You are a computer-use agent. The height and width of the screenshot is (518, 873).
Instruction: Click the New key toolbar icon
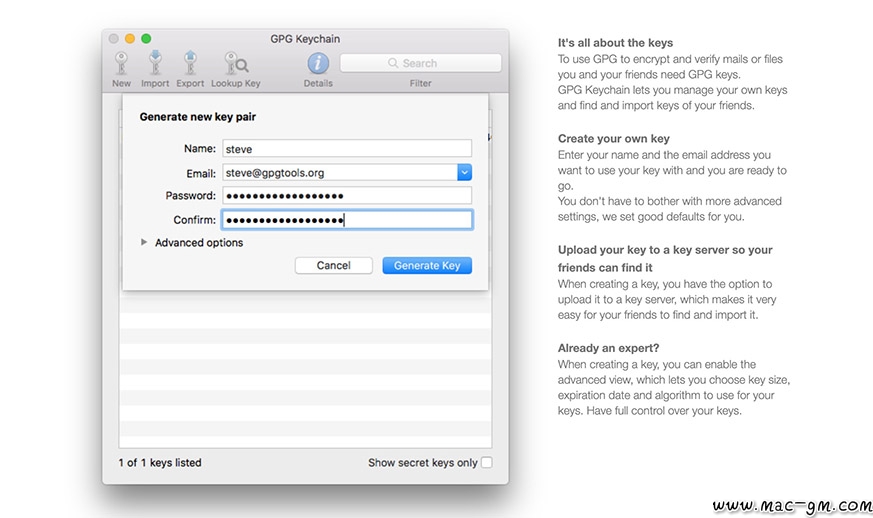click(121, 63)
